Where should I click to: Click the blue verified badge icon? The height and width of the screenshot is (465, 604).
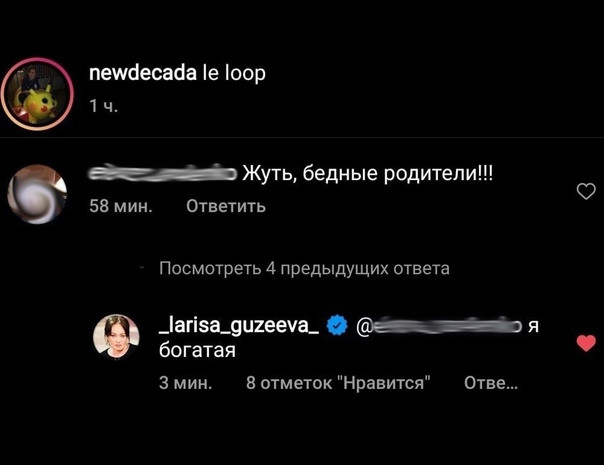tap(337, 326)
